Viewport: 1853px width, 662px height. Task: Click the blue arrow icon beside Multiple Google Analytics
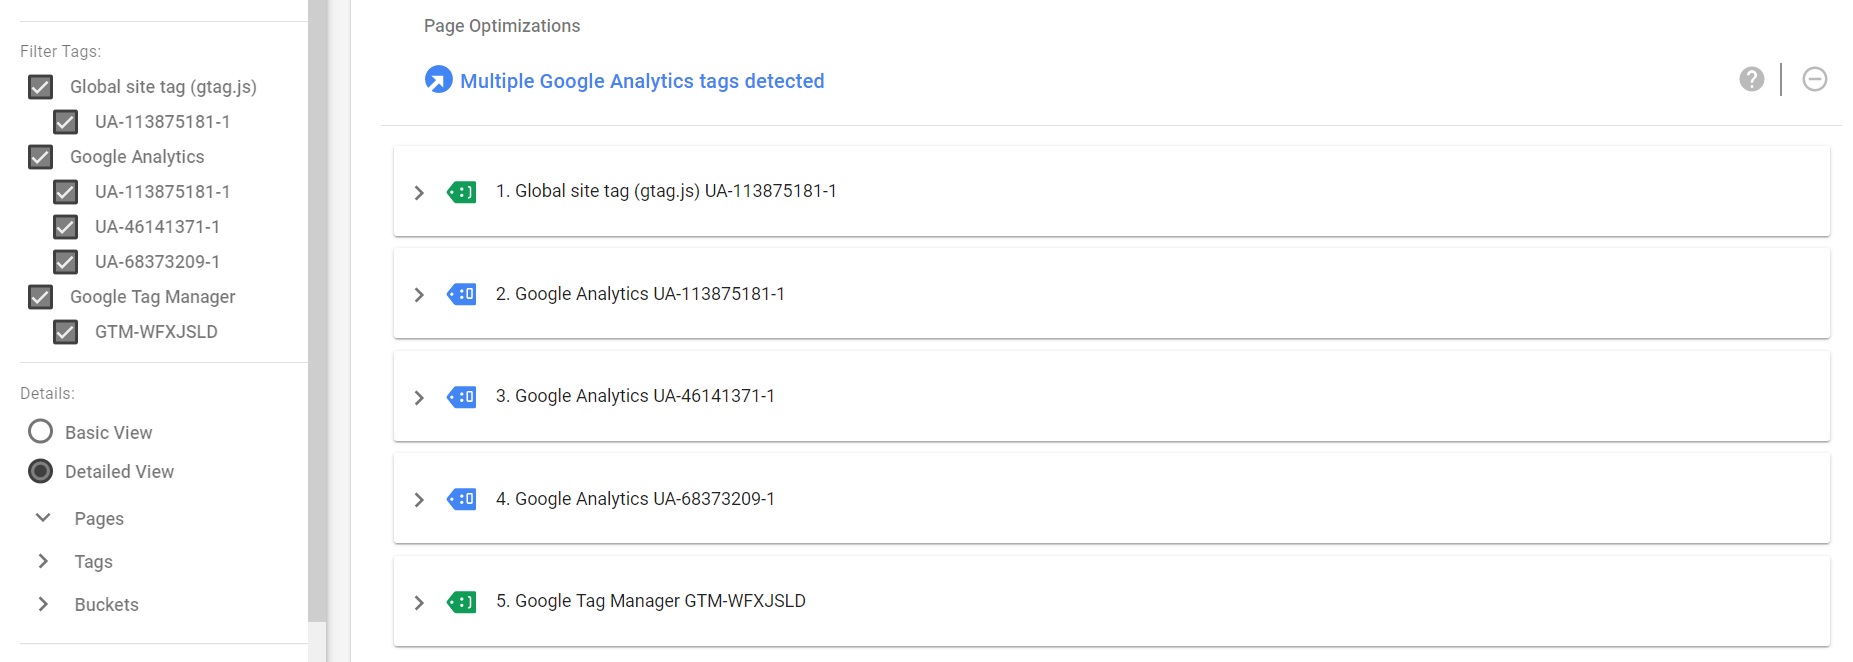[x=438, y=79]
